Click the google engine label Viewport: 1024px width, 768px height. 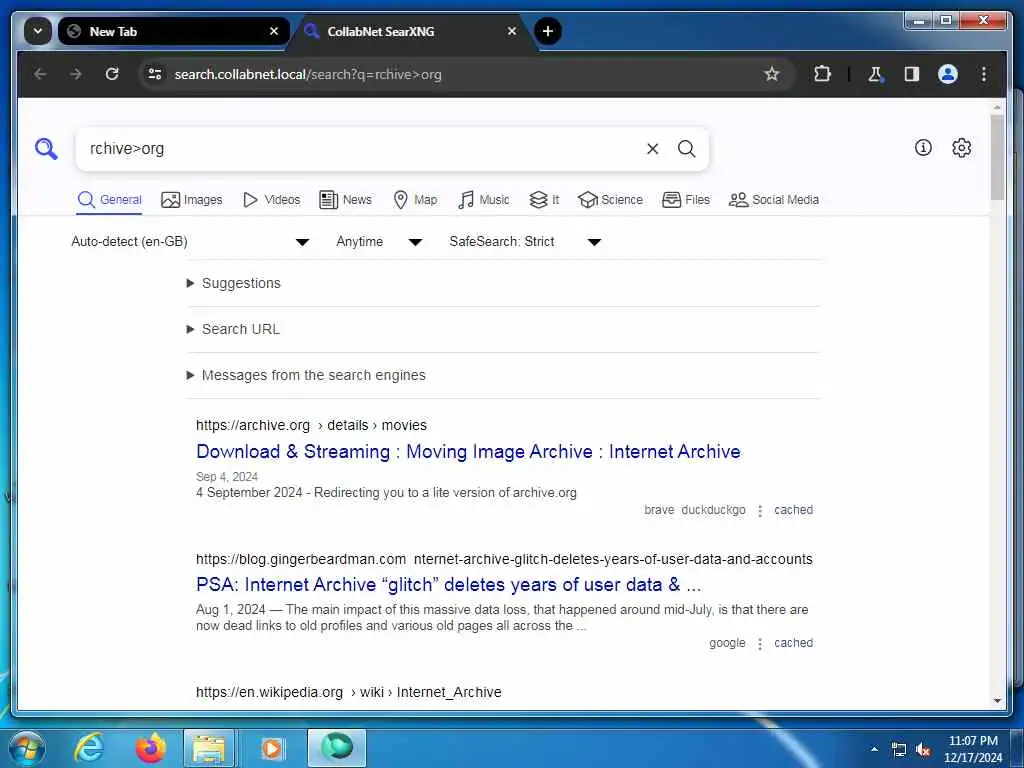click(727, 643)
